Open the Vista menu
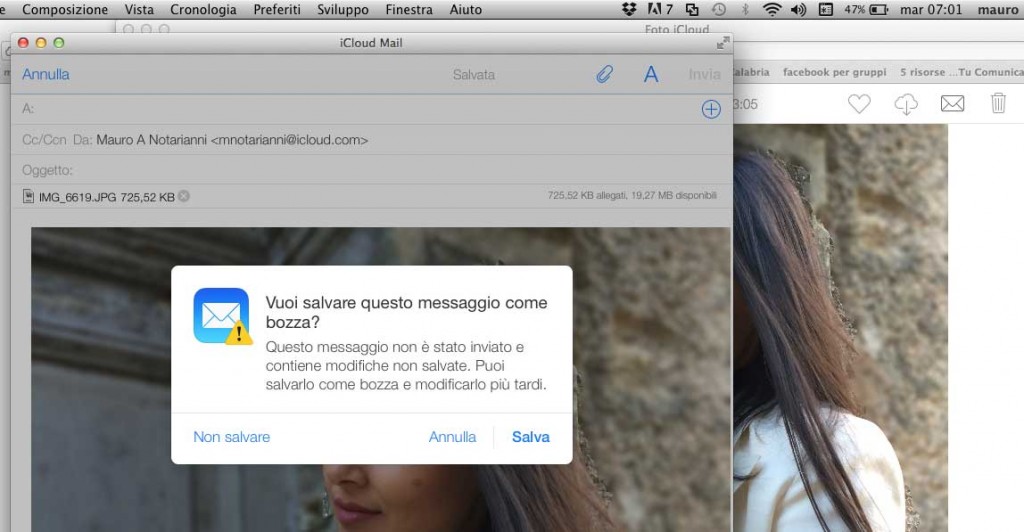Image resolution: width=1024 pixels, height=532 pixels. (139, 10)
